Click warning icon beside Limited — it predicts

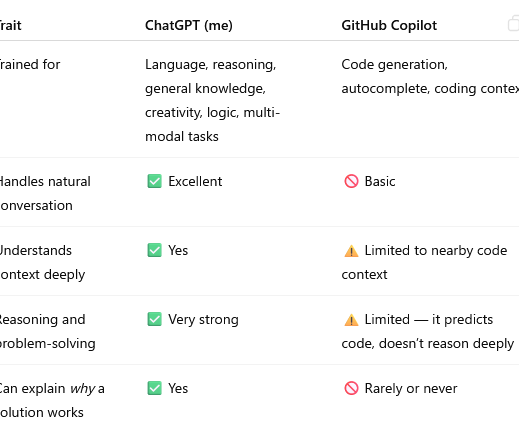(x=351, y=320)
